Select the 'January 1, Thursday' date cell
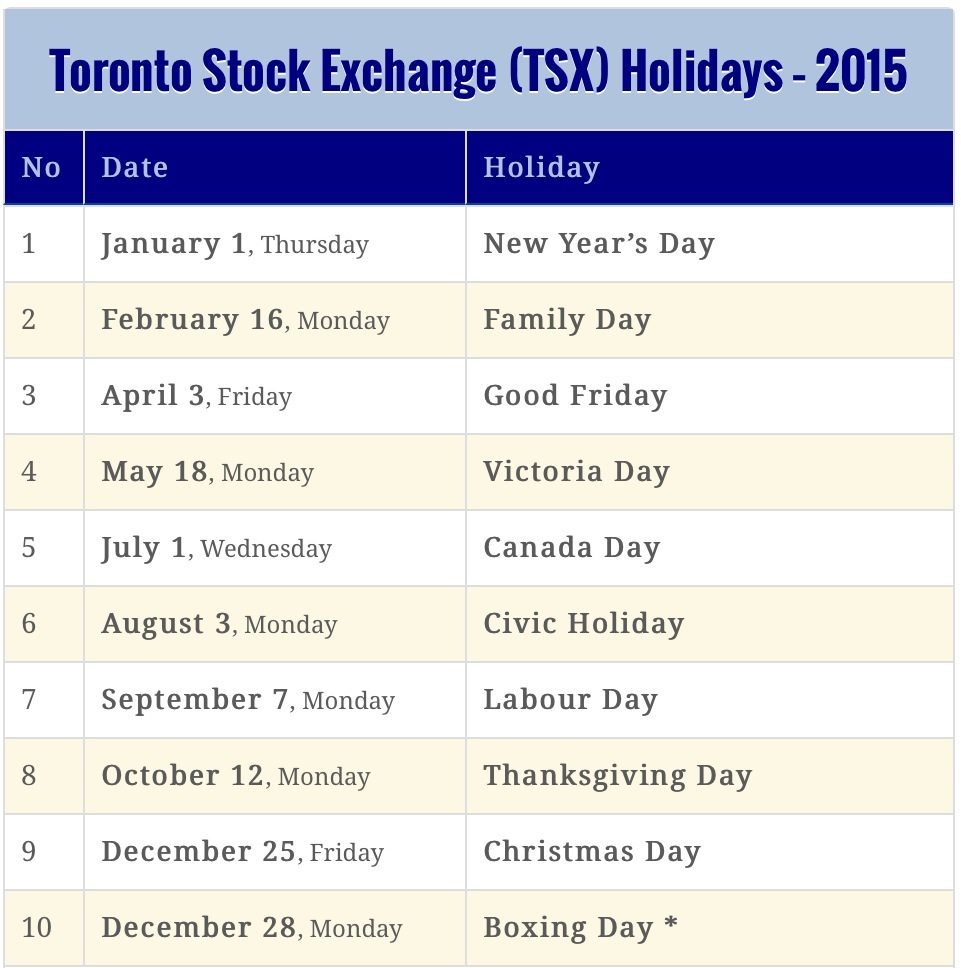This screenshot has width=961, height=968. (235, 244)
